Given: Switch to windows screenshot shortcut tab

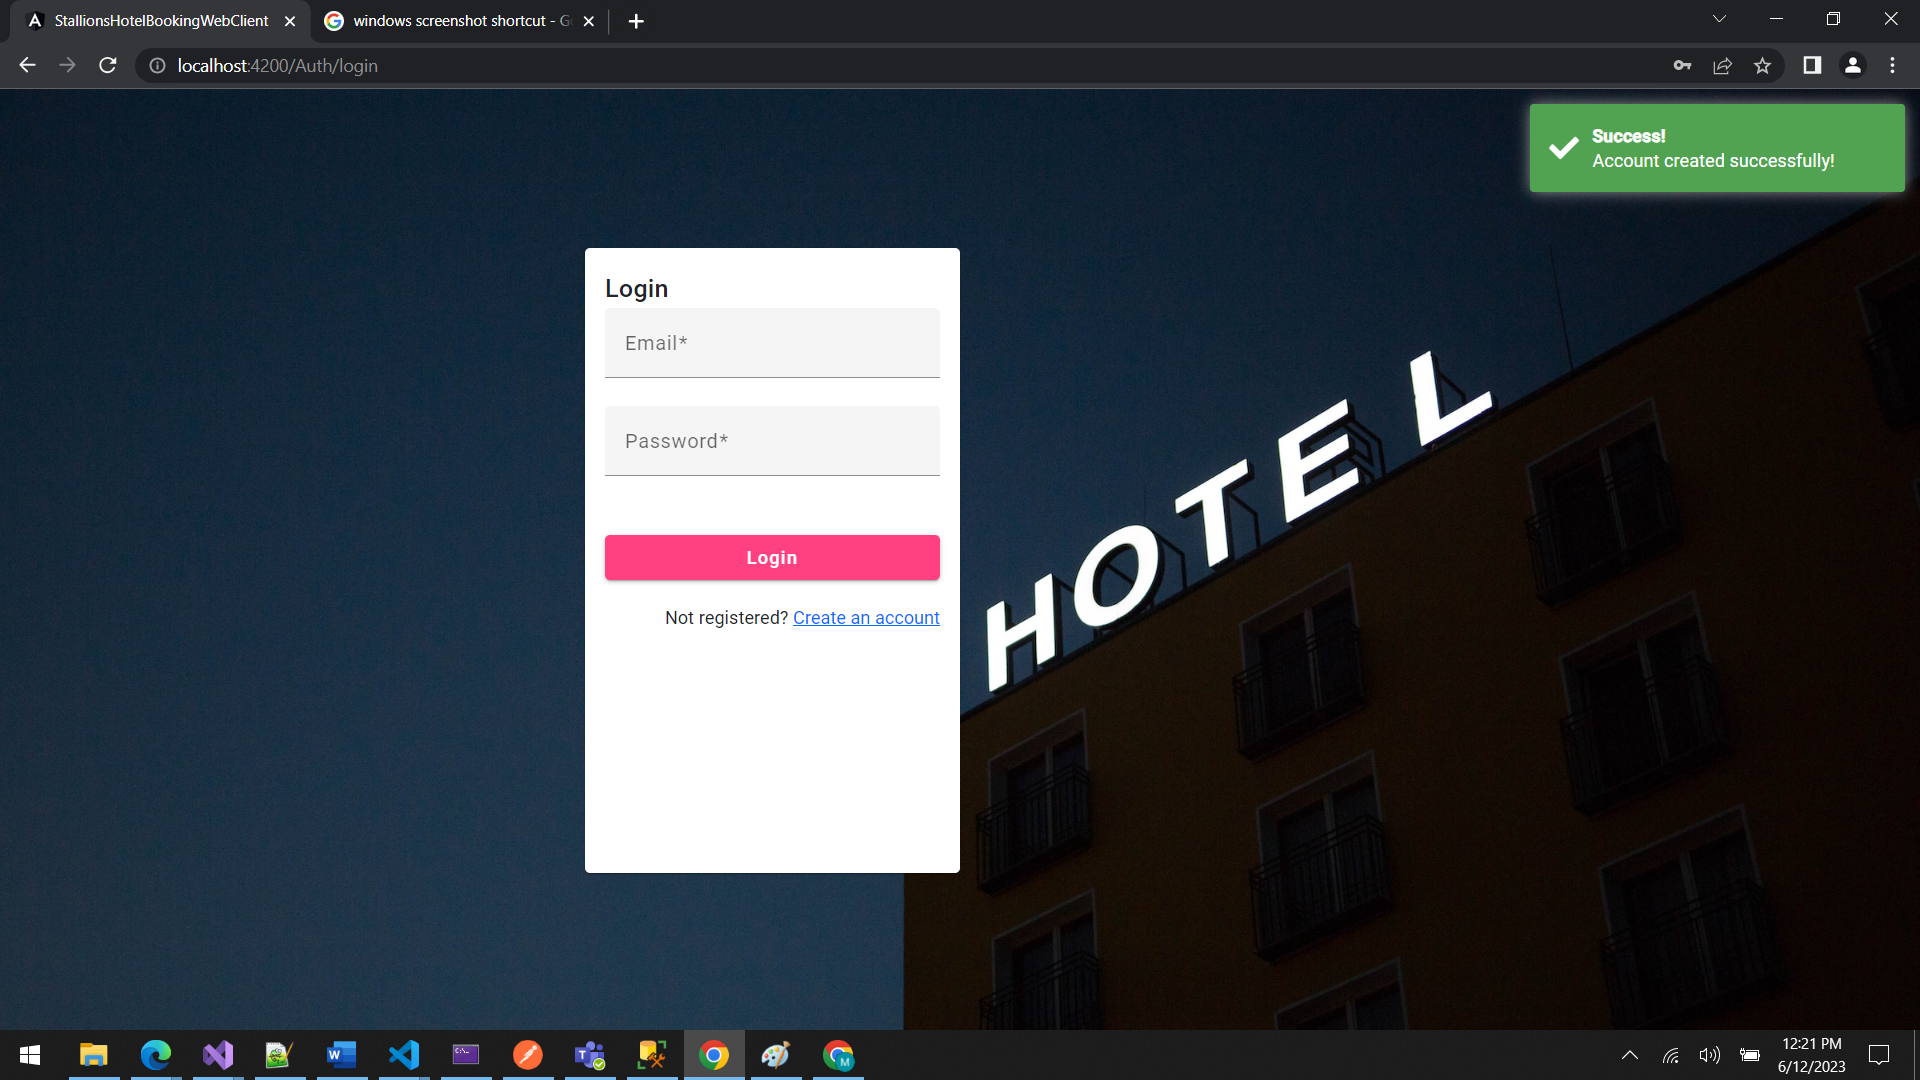Looking at the screenshot, I should [x=460, y=21].
